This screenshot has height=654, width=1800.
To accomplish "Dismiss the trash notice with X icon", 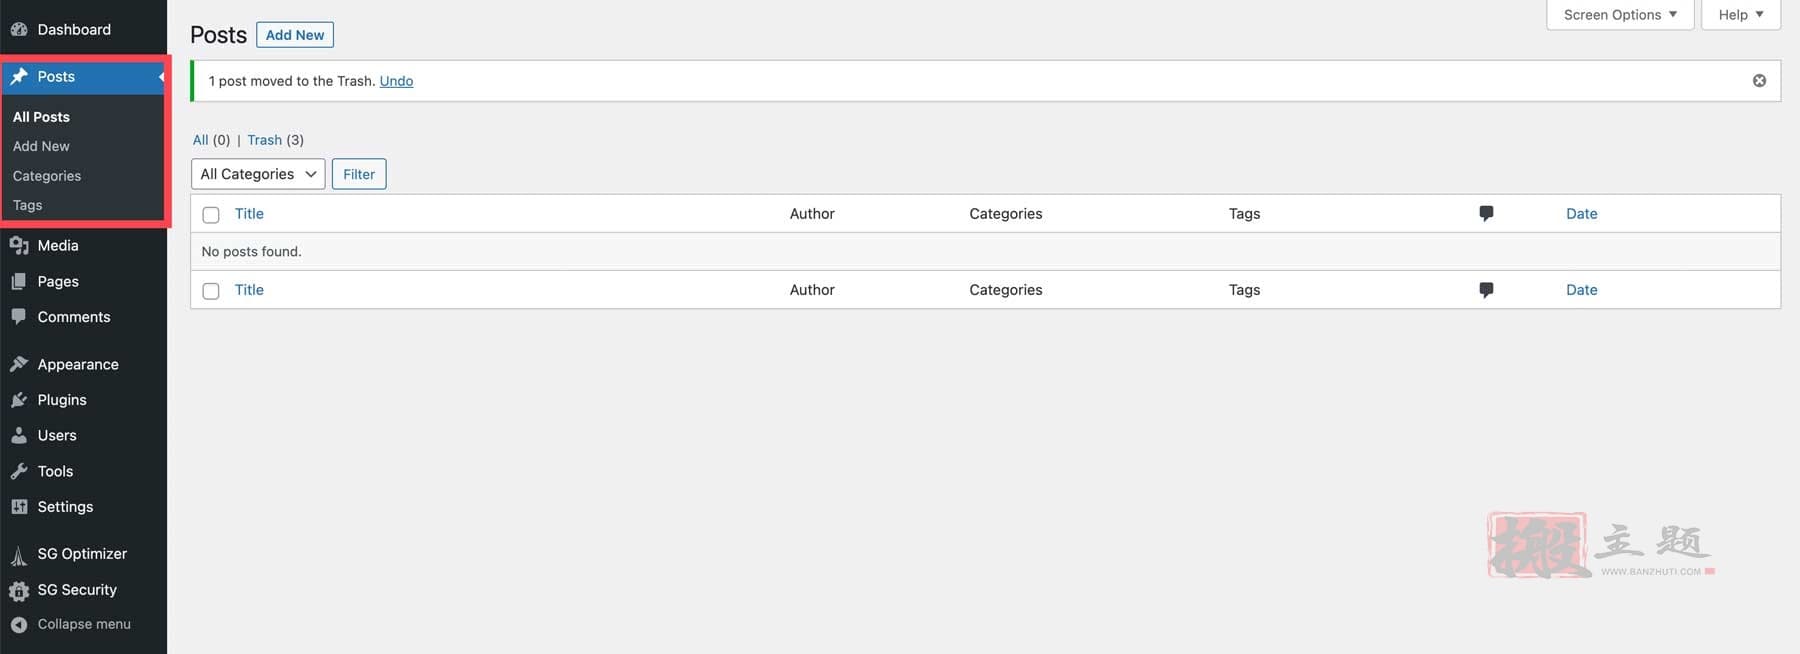I will [1759, 81].
